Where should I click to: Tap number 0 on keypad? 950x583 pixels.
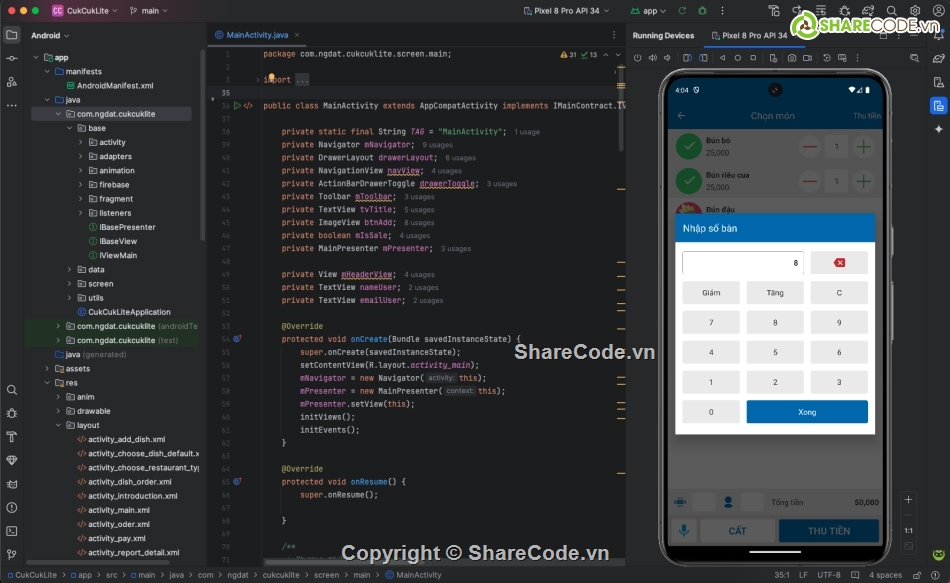(711, 412)
